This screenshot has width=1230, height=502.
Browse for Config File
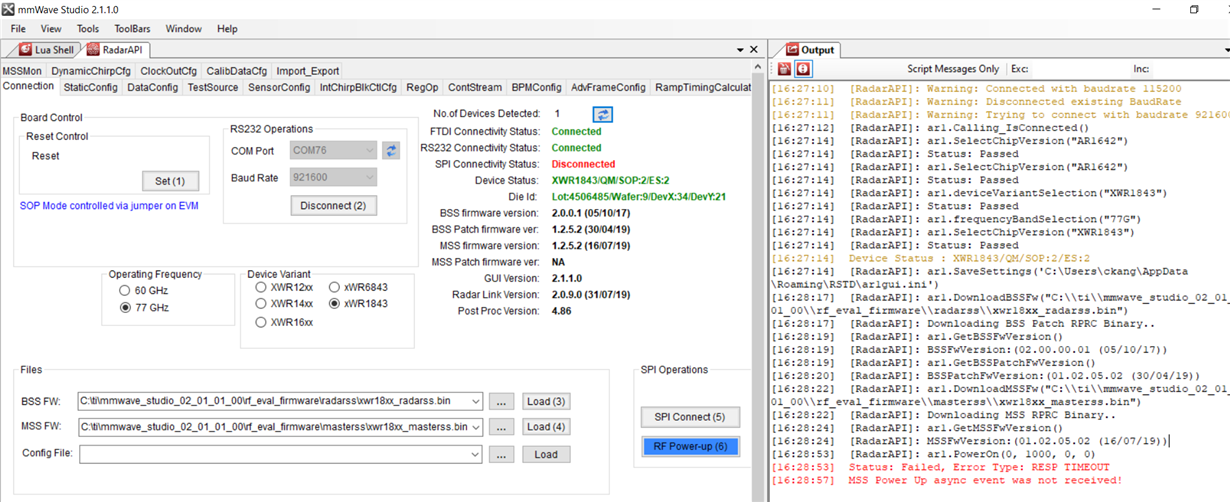click(x=502, y=454)
